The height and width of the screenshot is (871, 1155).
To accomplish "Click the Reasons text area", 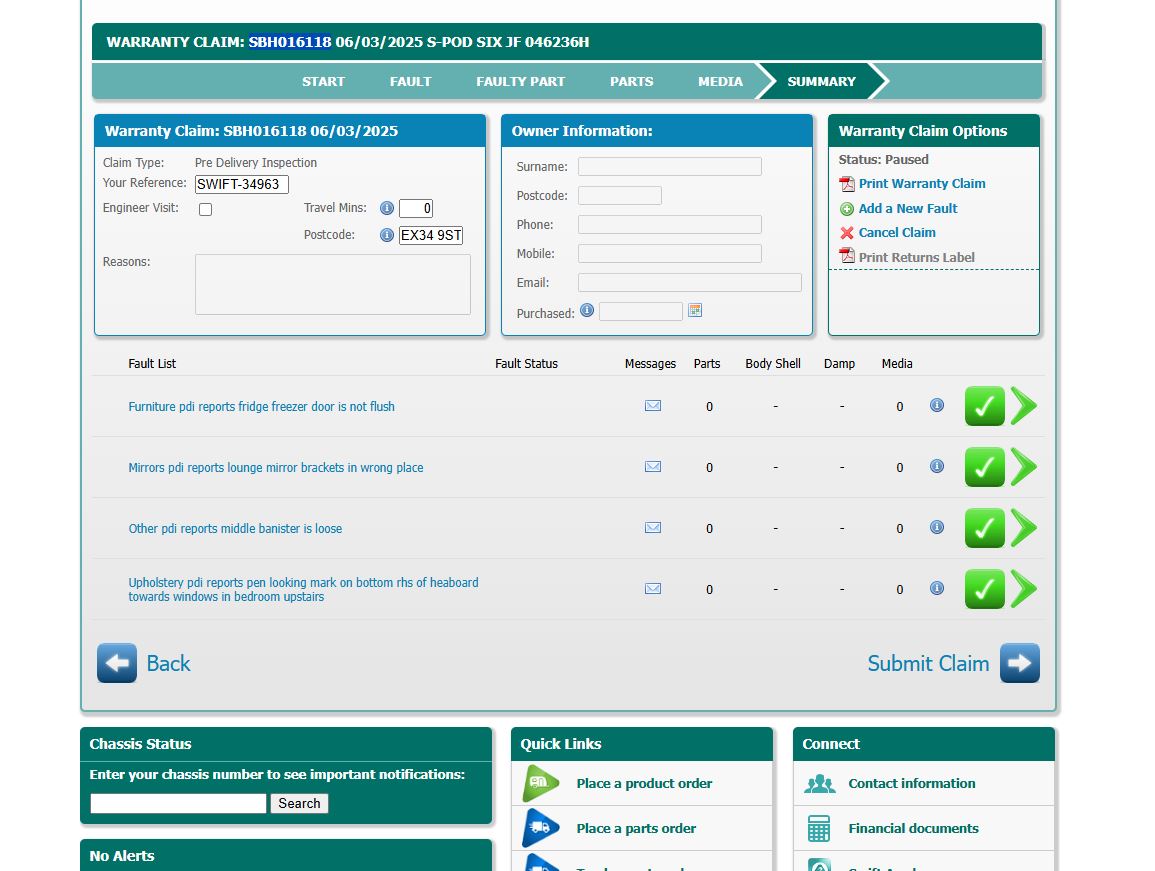I will 333,284.
